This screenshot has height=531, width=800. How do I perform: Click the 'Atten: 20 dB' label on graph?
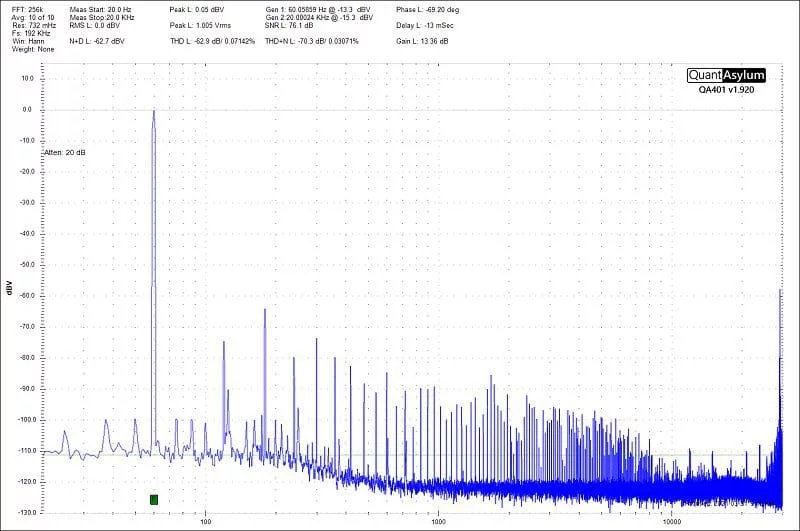(x=65, y=153)
